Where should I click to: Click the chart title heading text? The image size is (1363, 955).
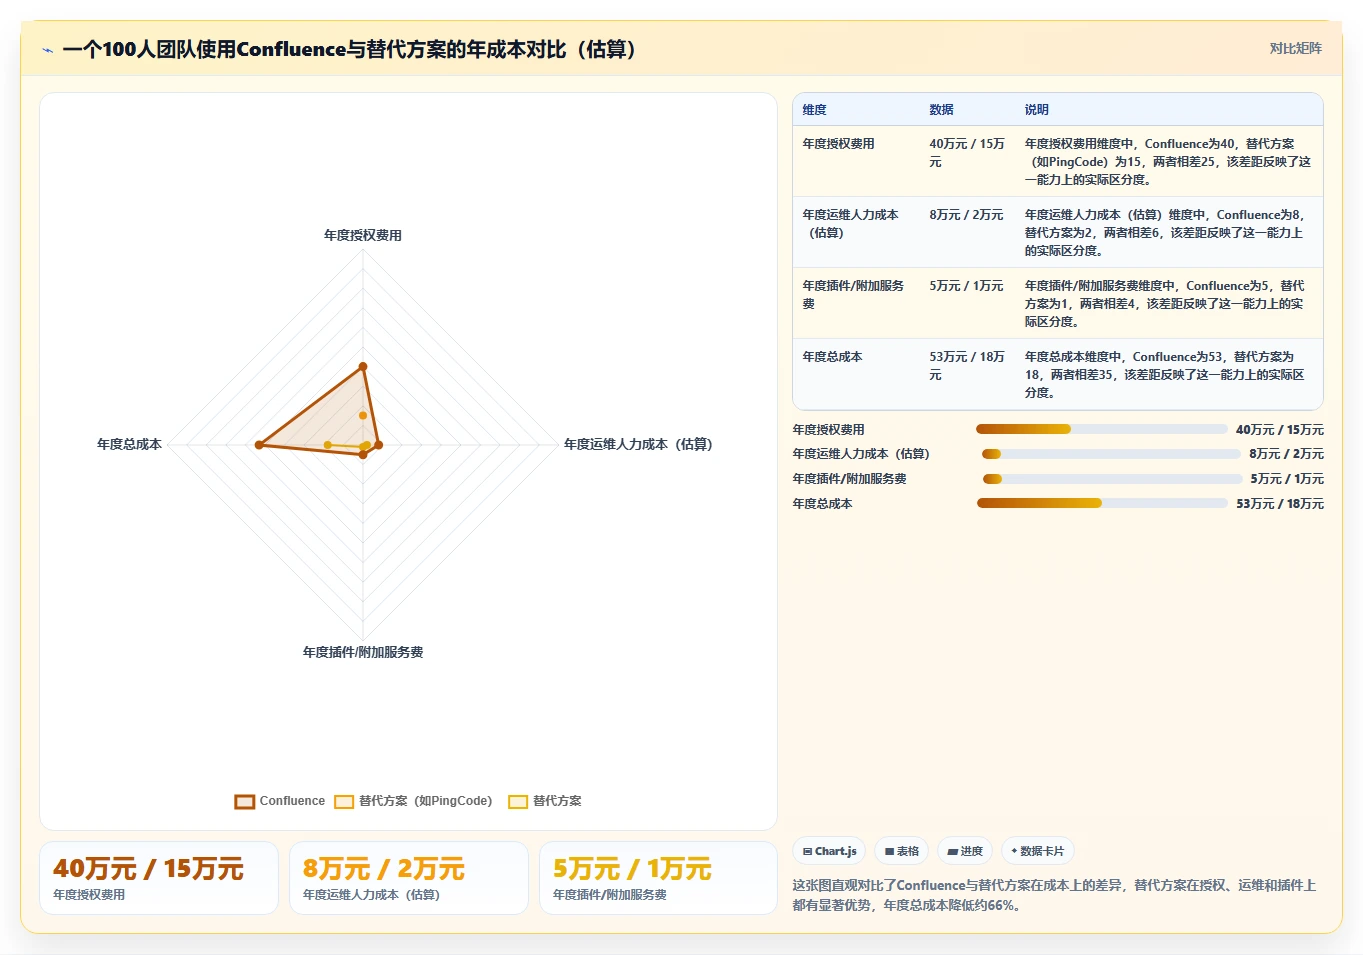pyautogui.click(x=354, y=49)
